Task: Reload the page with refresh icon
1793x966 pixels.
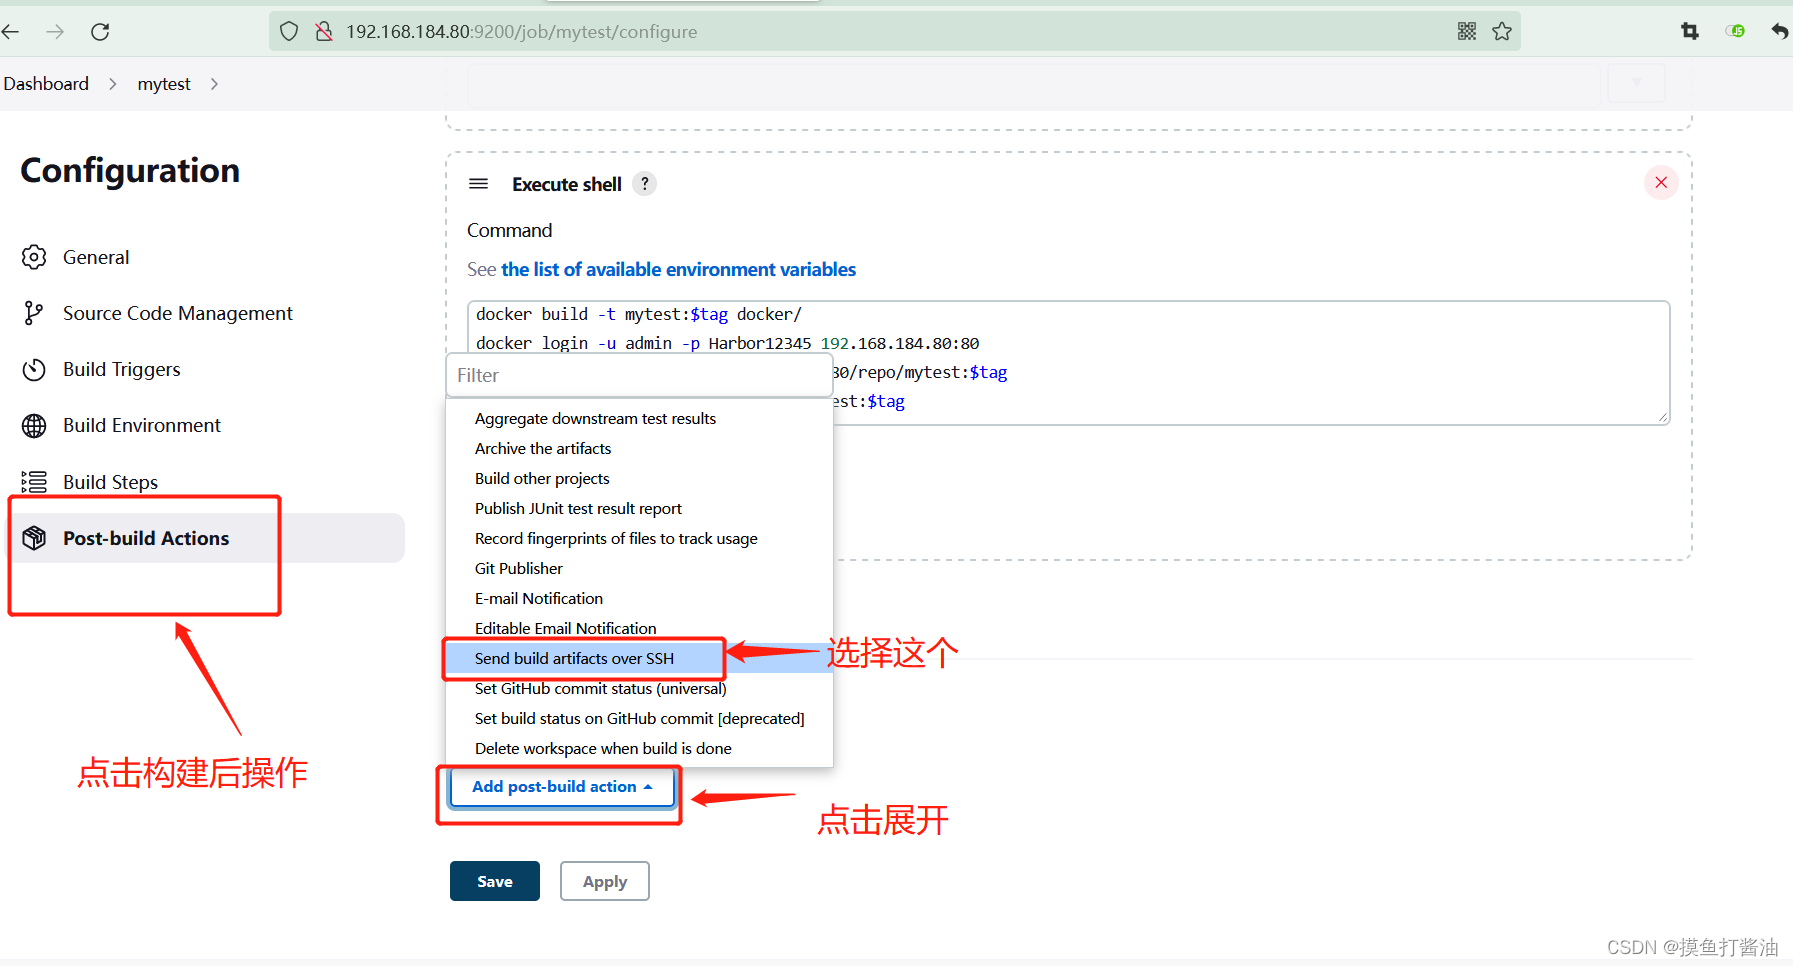Action: 100,32
